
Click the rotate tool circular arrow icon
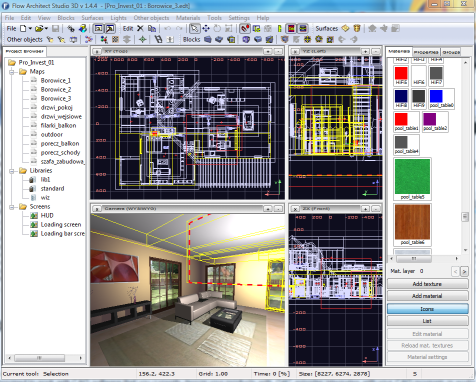click(217, 29)
